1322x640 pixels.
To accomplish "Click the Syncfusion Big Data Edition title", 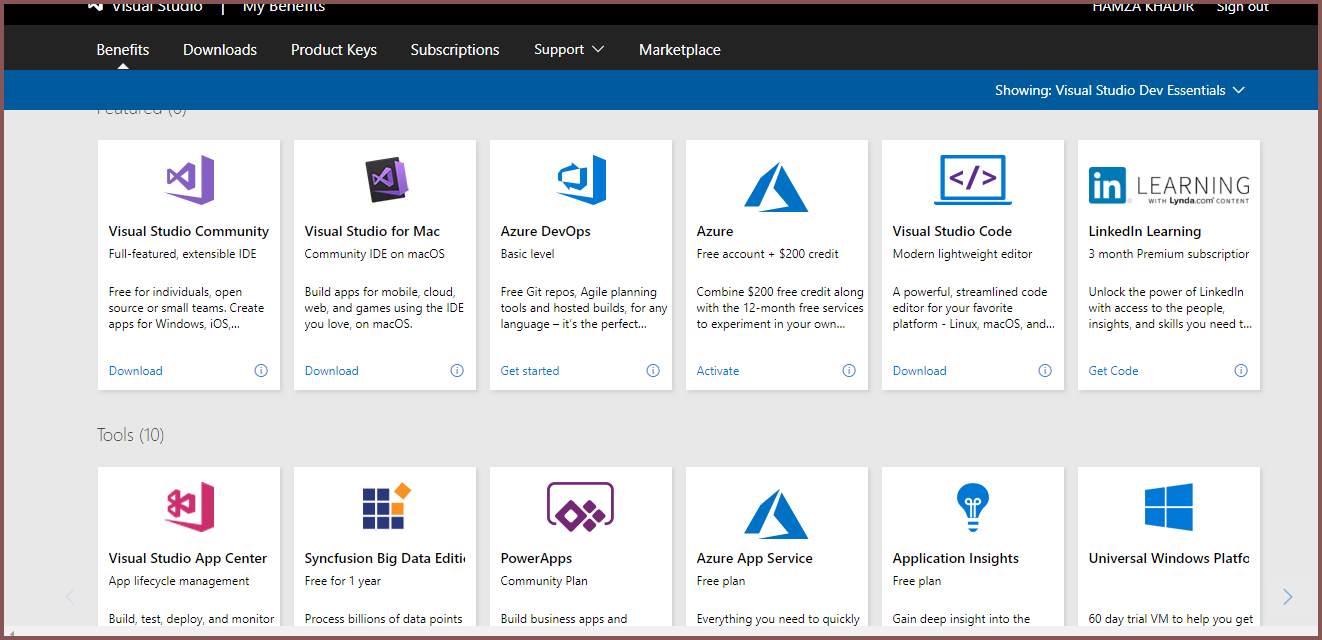I will [385, 558].
